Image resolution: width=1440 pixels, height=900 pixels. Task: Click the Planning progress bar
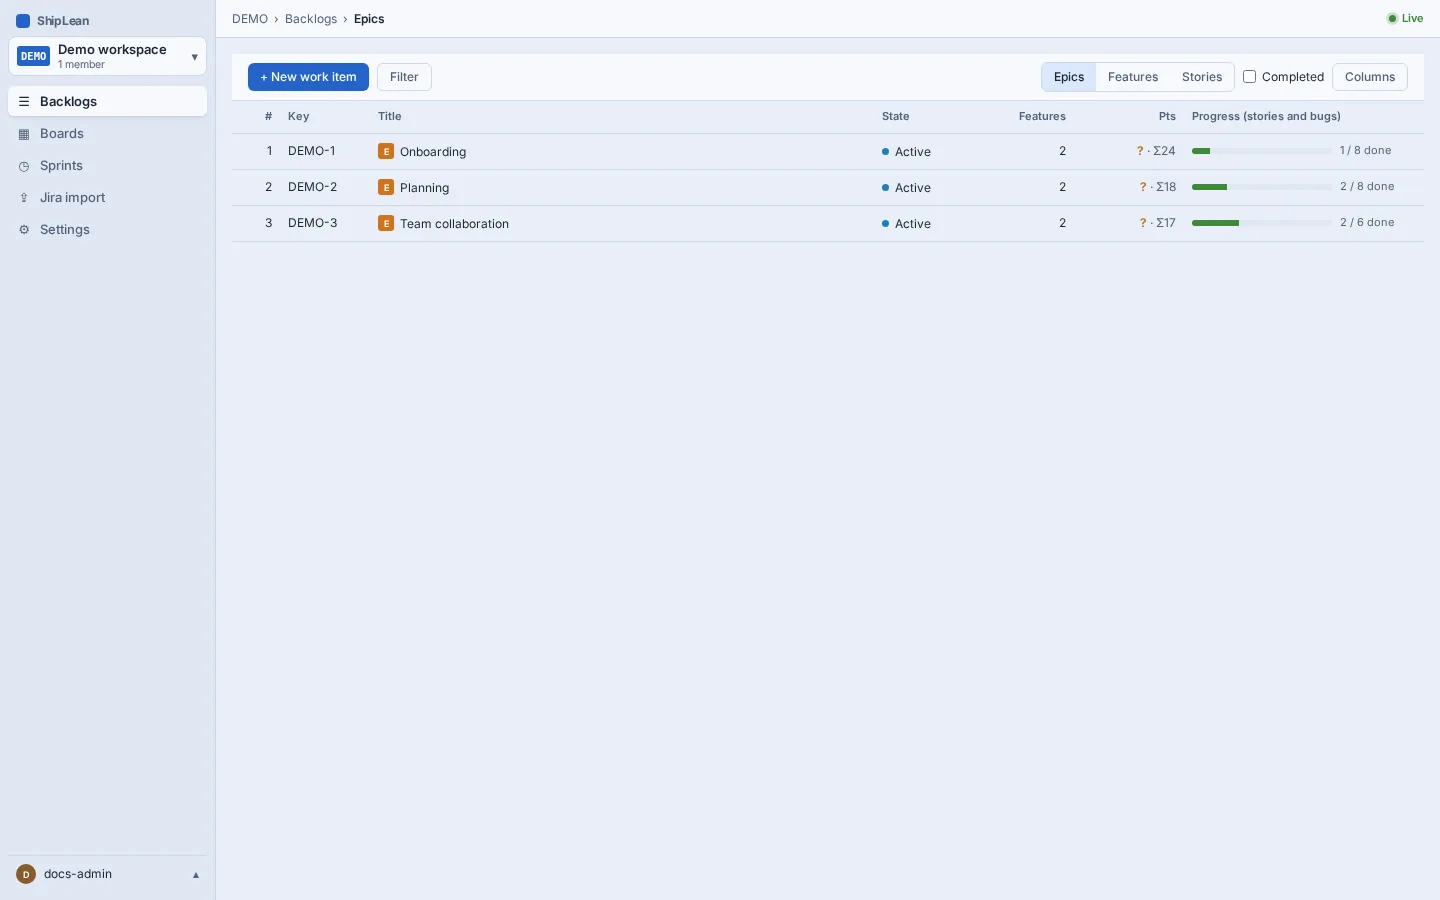point(1262,187)
